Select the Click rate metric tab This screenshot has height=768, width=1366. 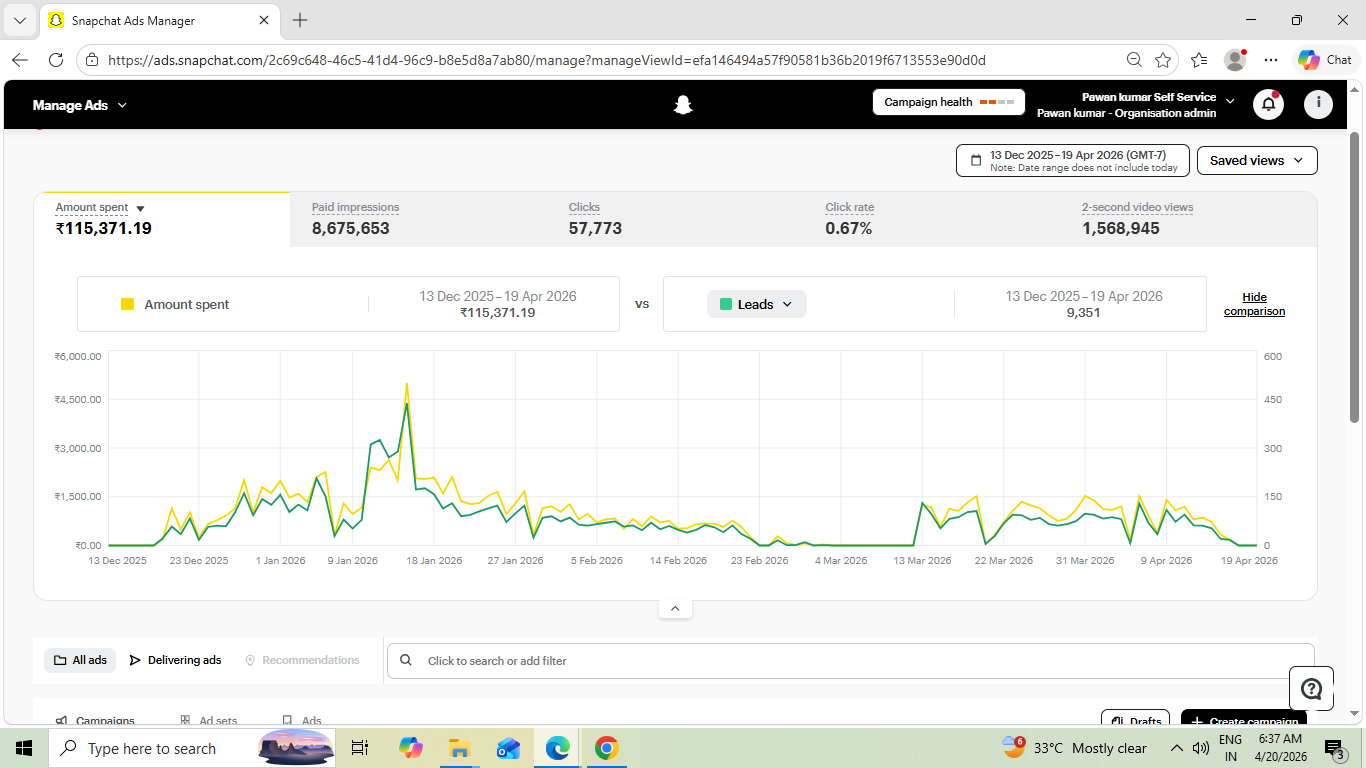pos(932,219)
